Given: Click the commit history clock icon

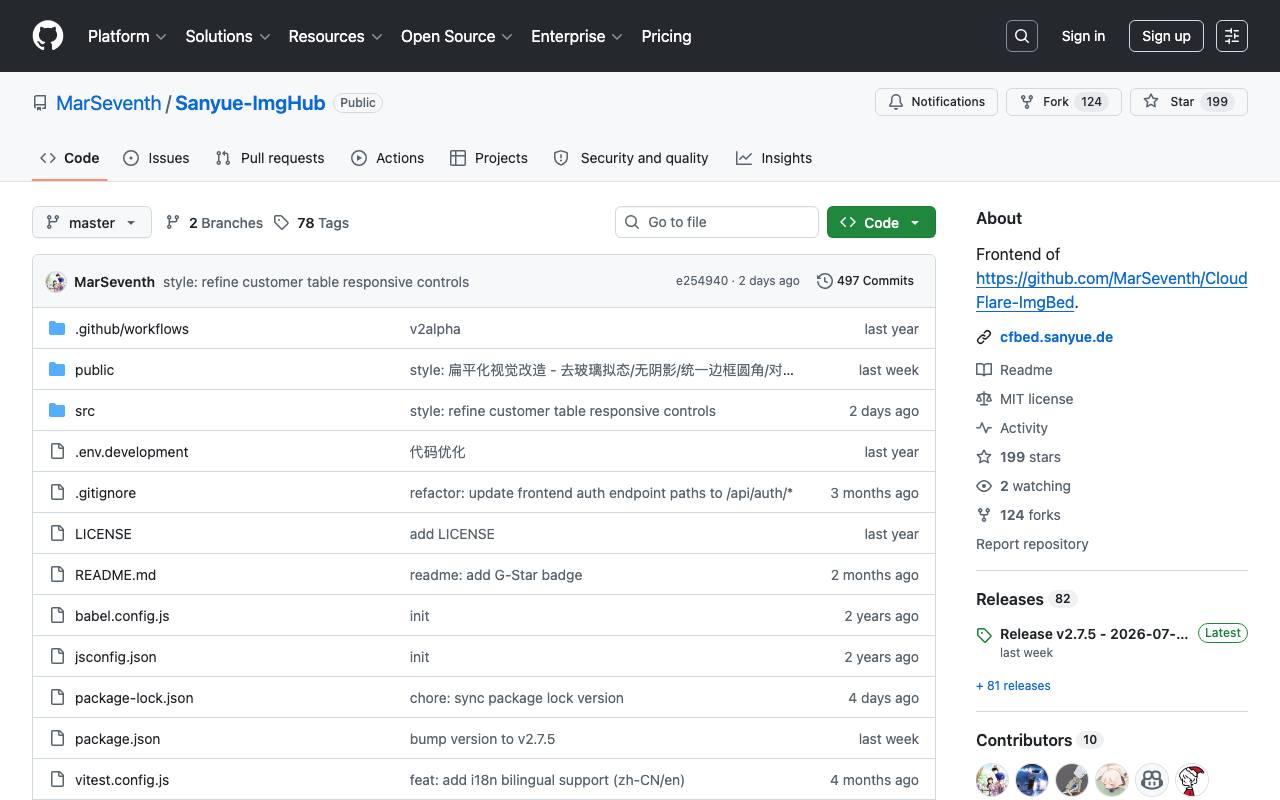Looking at the screenshot, I should [825, 281].
